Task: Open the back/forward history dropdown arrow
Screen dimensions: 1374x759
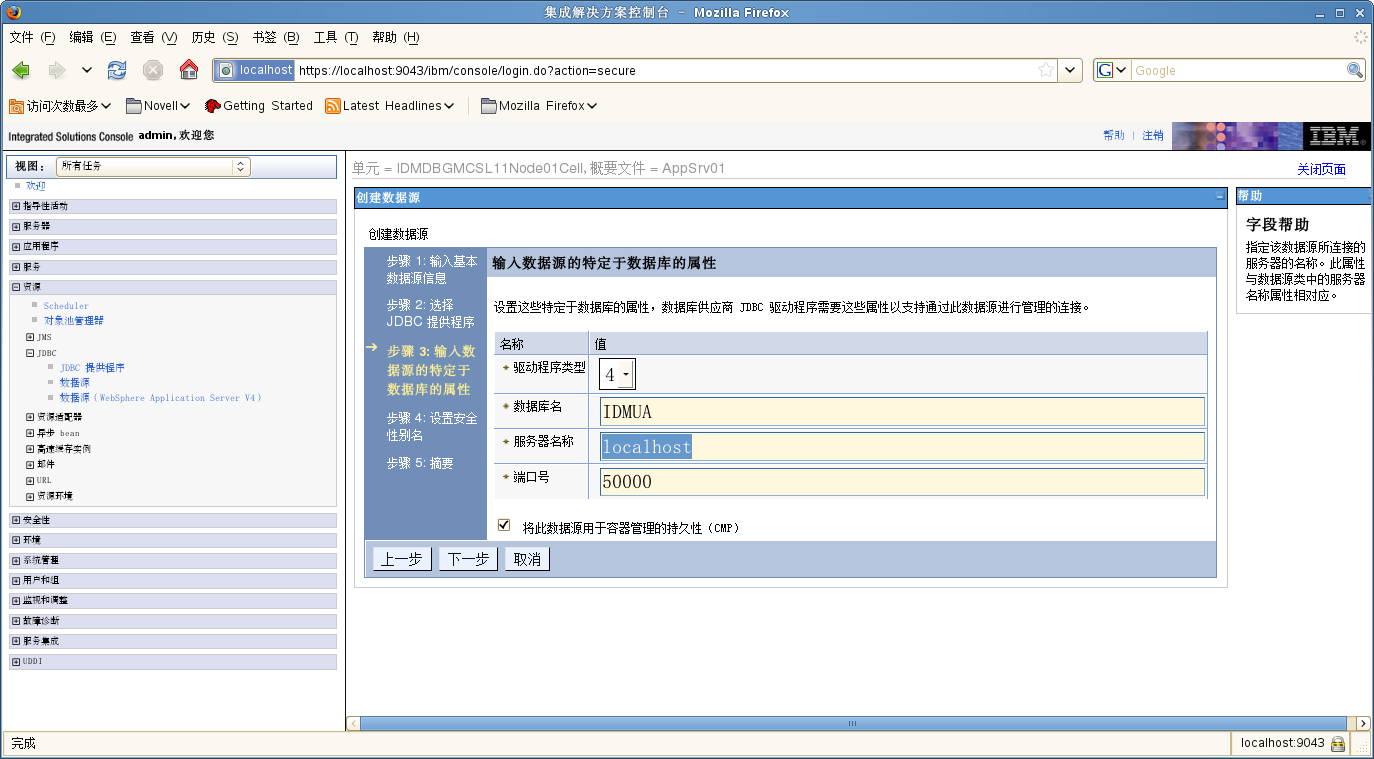Action: pos(87,70)
